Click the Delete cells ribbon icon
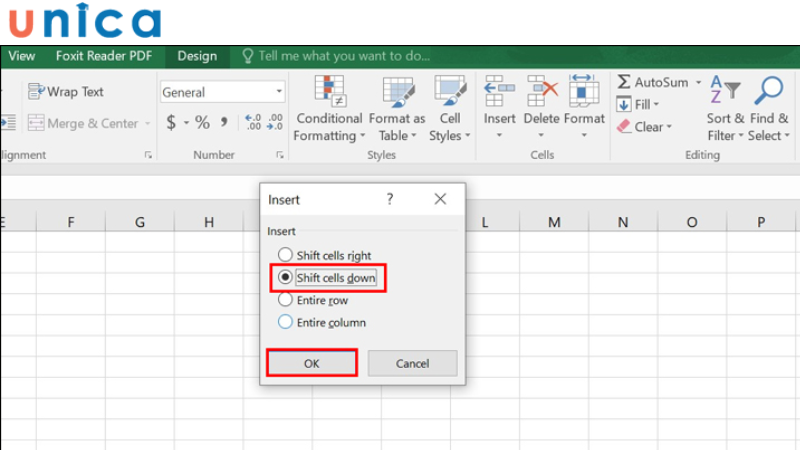The width and height of the screenshot is (800, 450). click(x=542, y=90)
